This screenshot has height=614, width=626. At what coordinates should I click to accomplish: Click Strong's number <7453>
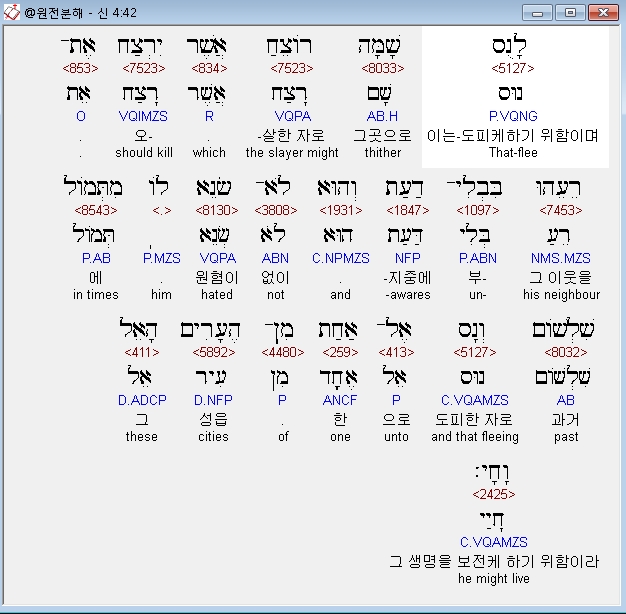pos(560,211)
